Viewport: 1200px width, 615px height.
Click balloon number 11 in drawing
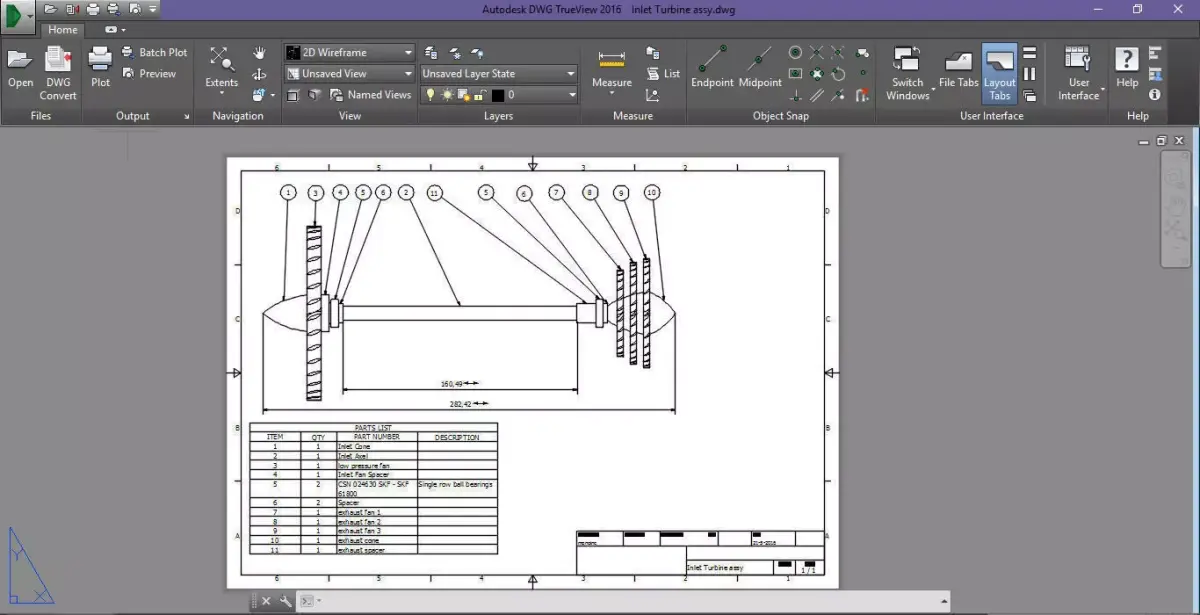point(433,192)
